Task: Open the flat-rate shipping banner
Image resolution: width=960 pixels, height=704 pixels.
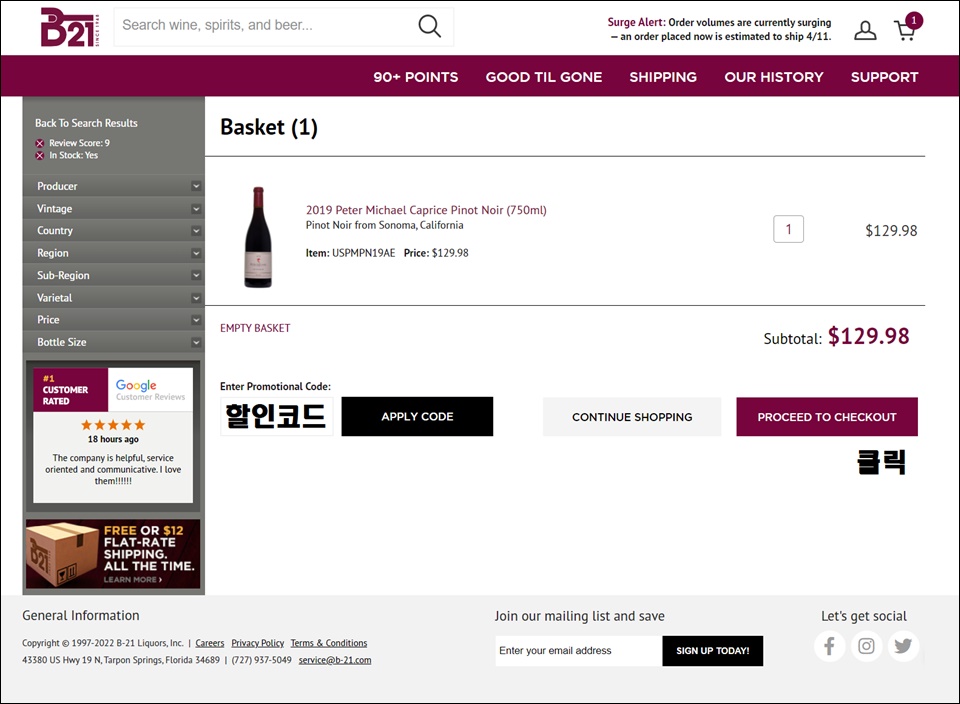Action: click(x=113, y=554)
